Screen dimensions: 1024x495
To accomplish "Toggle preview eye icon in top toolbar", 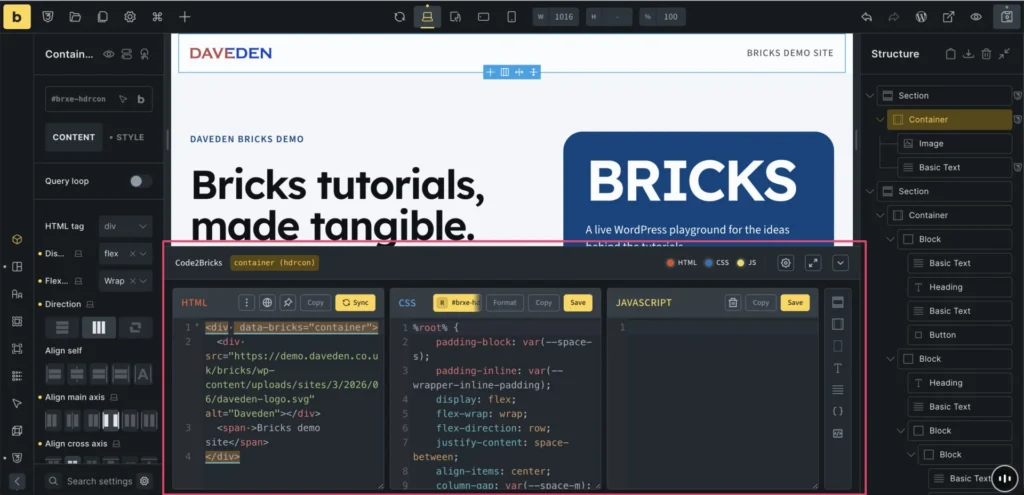I will [976, 17].
